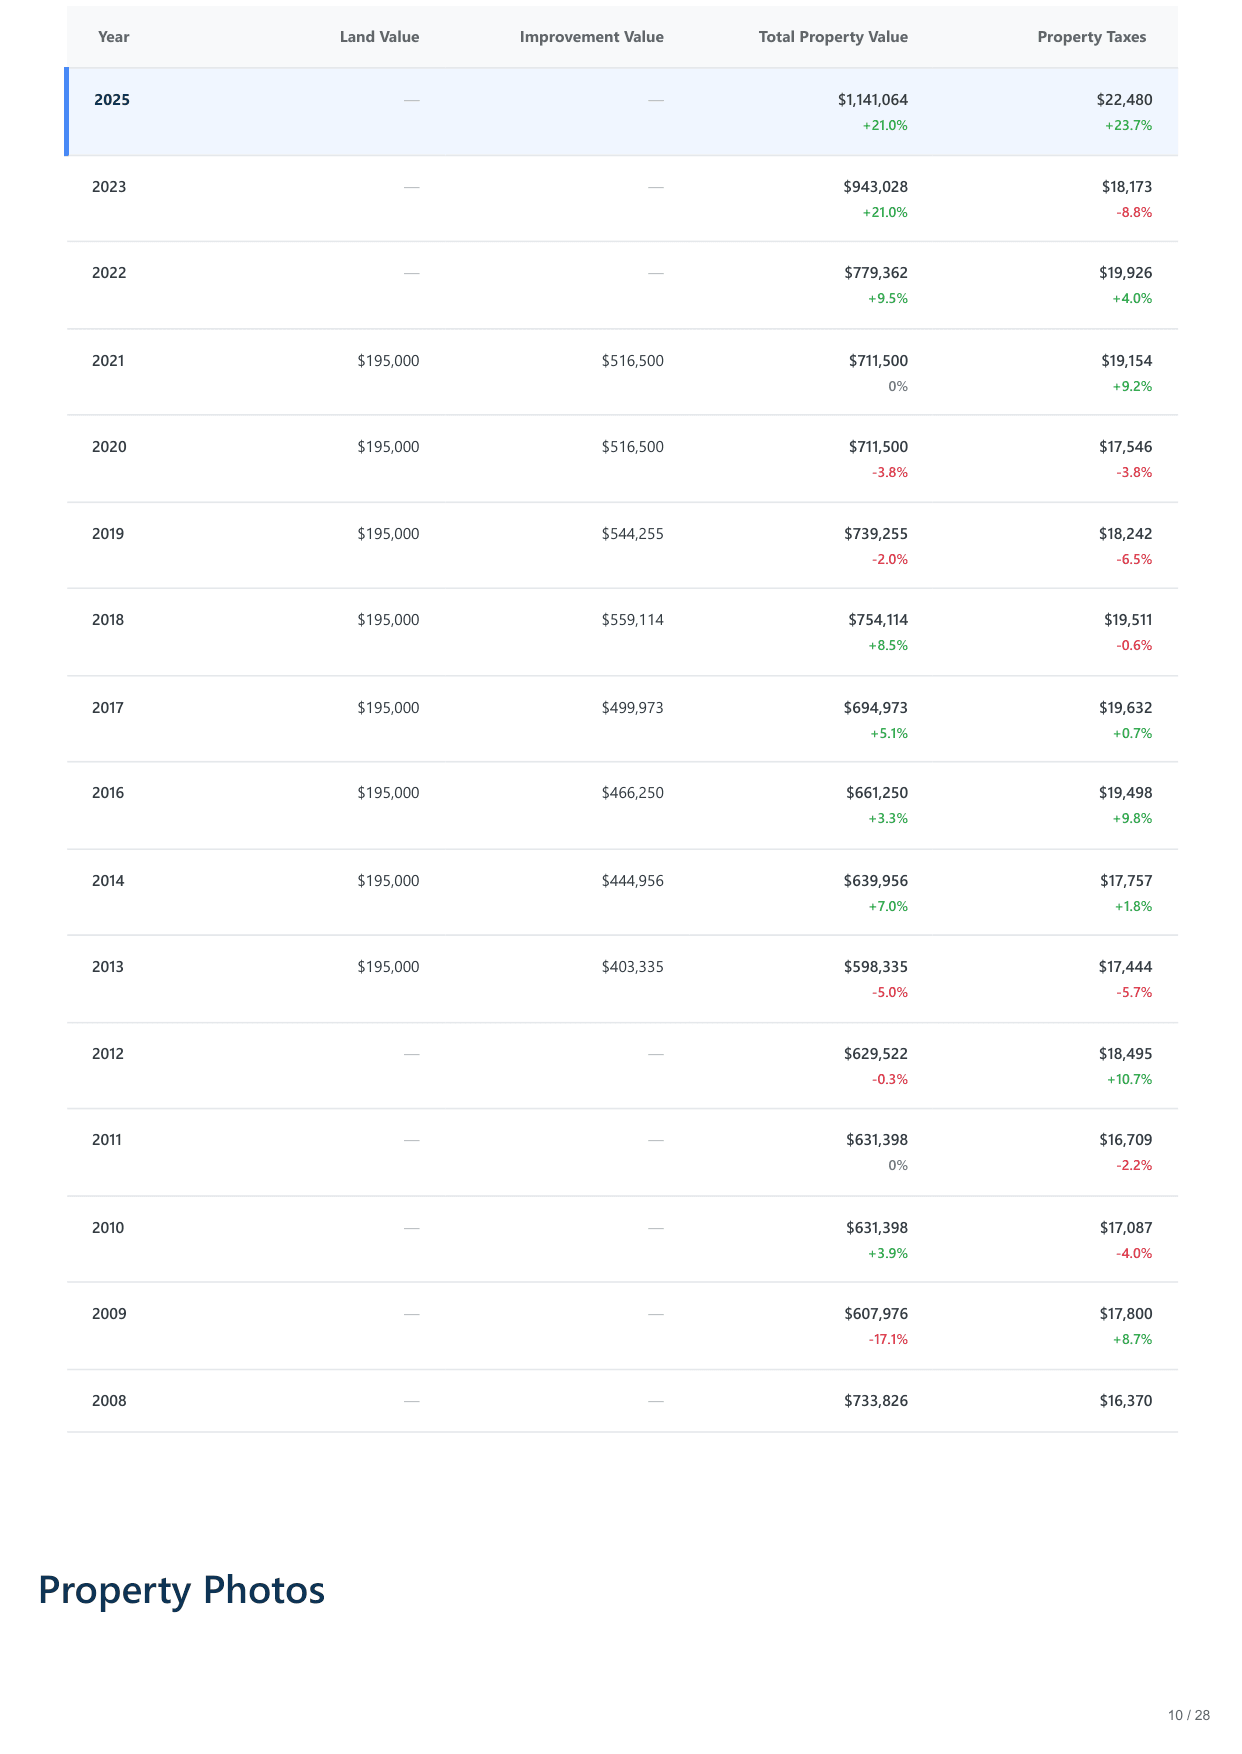The width and height of the screenshot is (1242, 1754).
Task: Select the Improvement Value column header
Action: click(591, 37)
